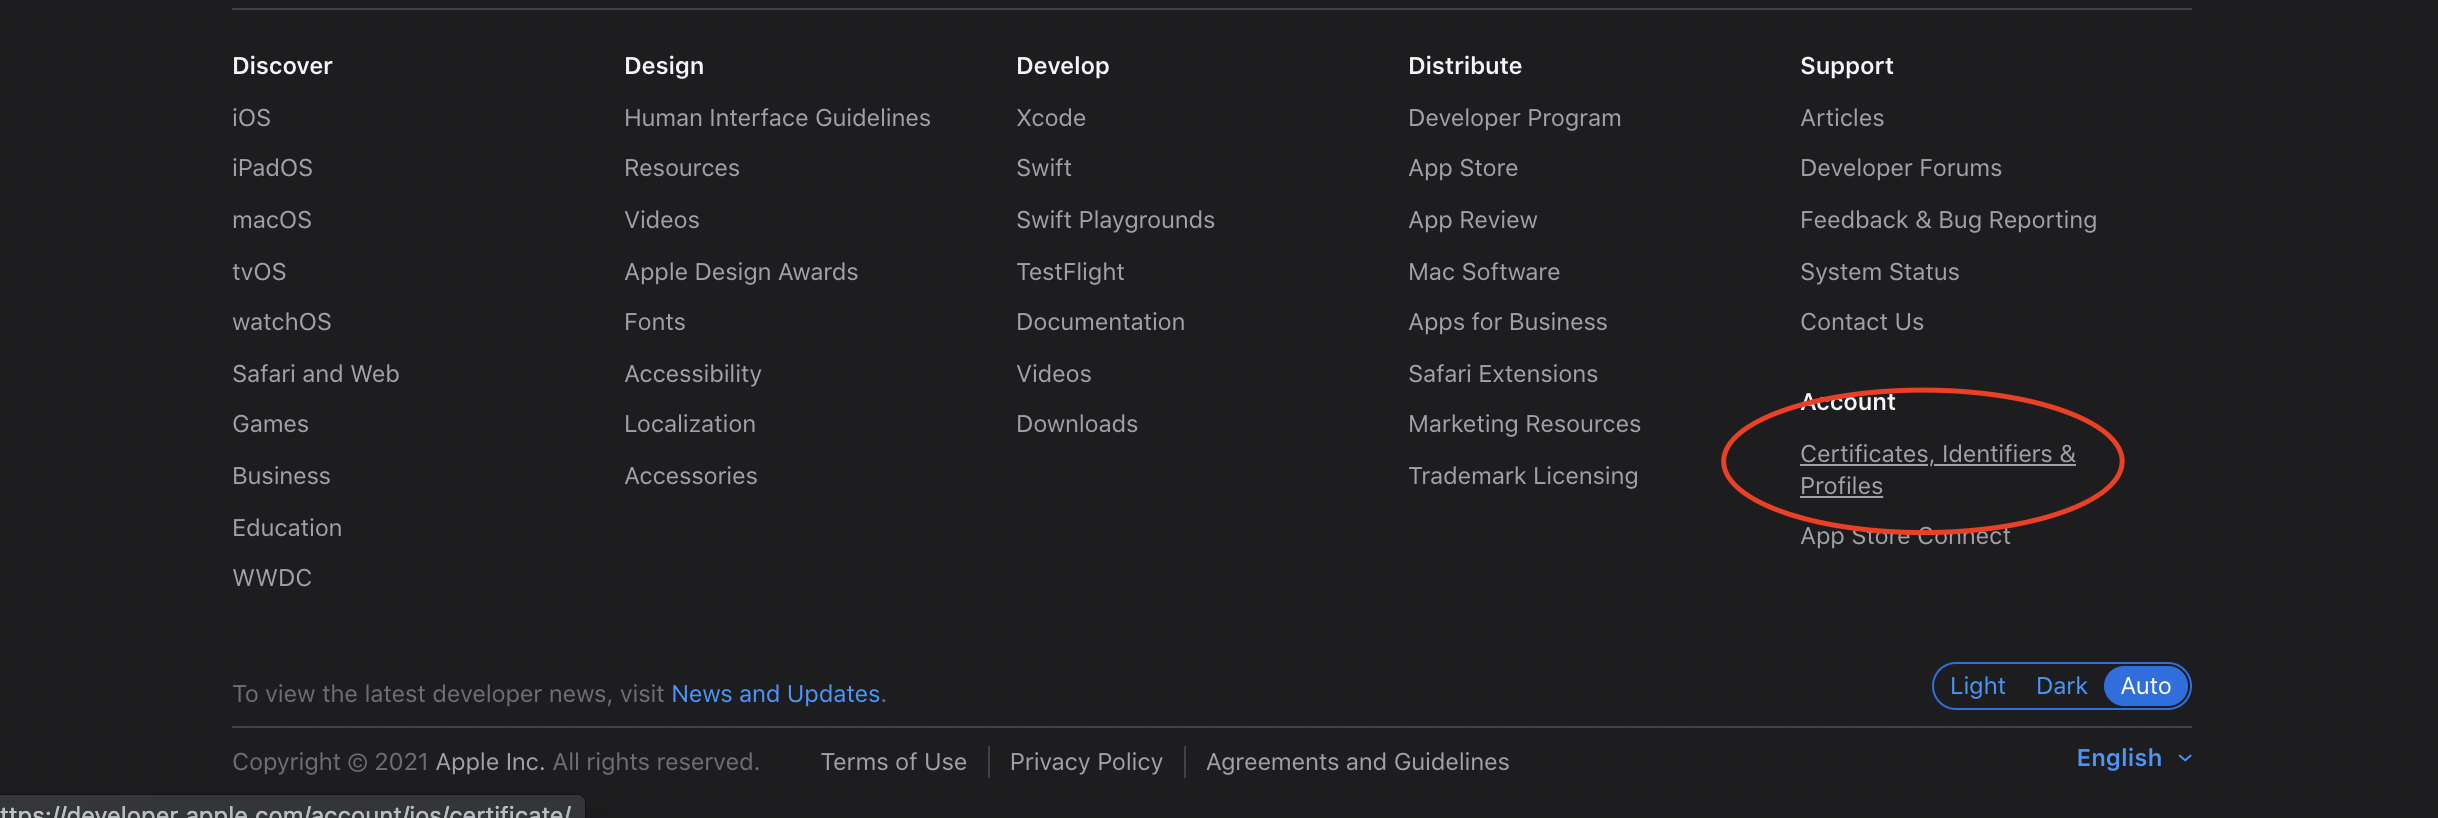Screen dimensions: 2438x818
Task: Go to the macOS page
Action: (x=272, y=220)
